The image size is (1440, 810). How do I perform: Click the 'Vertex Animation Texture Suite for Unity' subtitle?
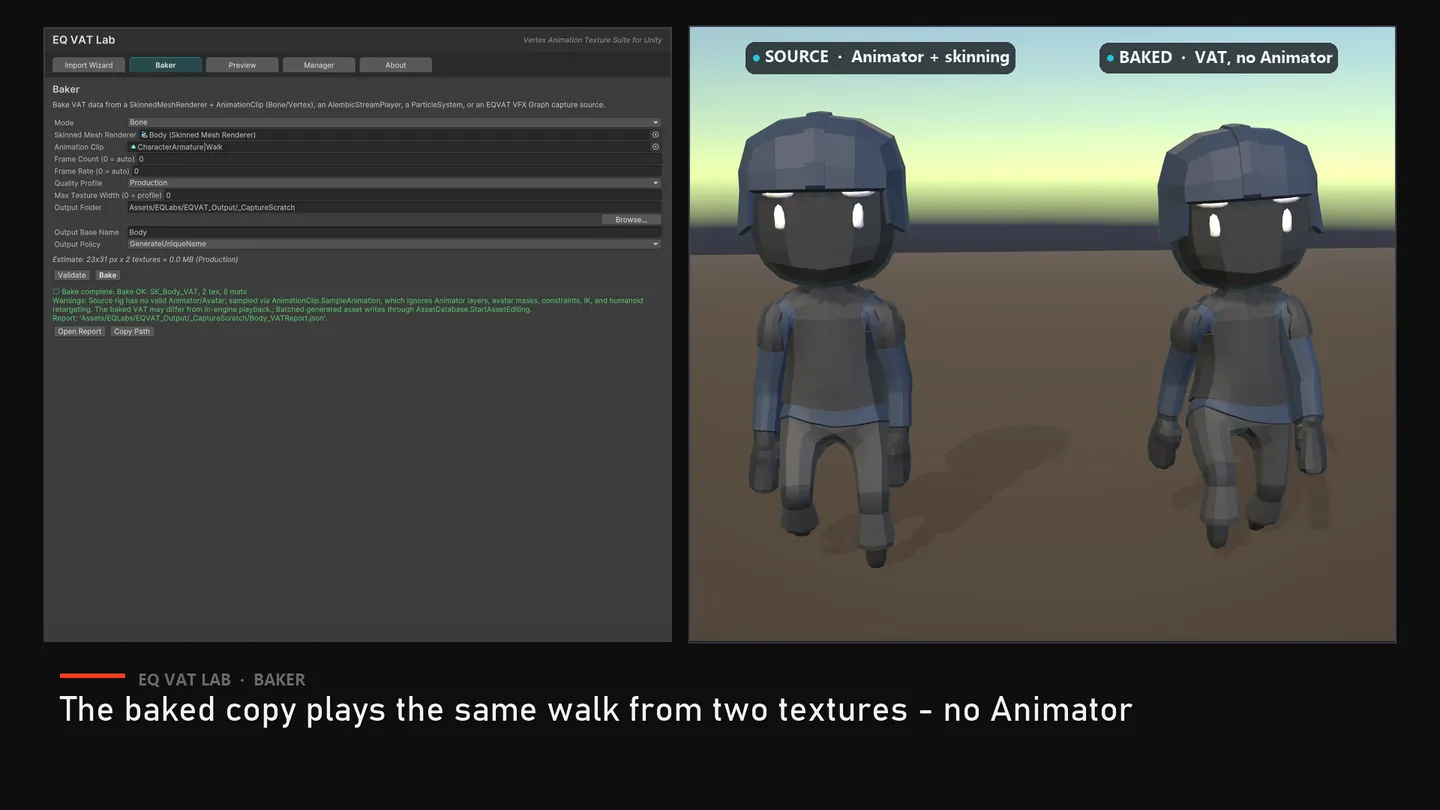click(592, 40)
